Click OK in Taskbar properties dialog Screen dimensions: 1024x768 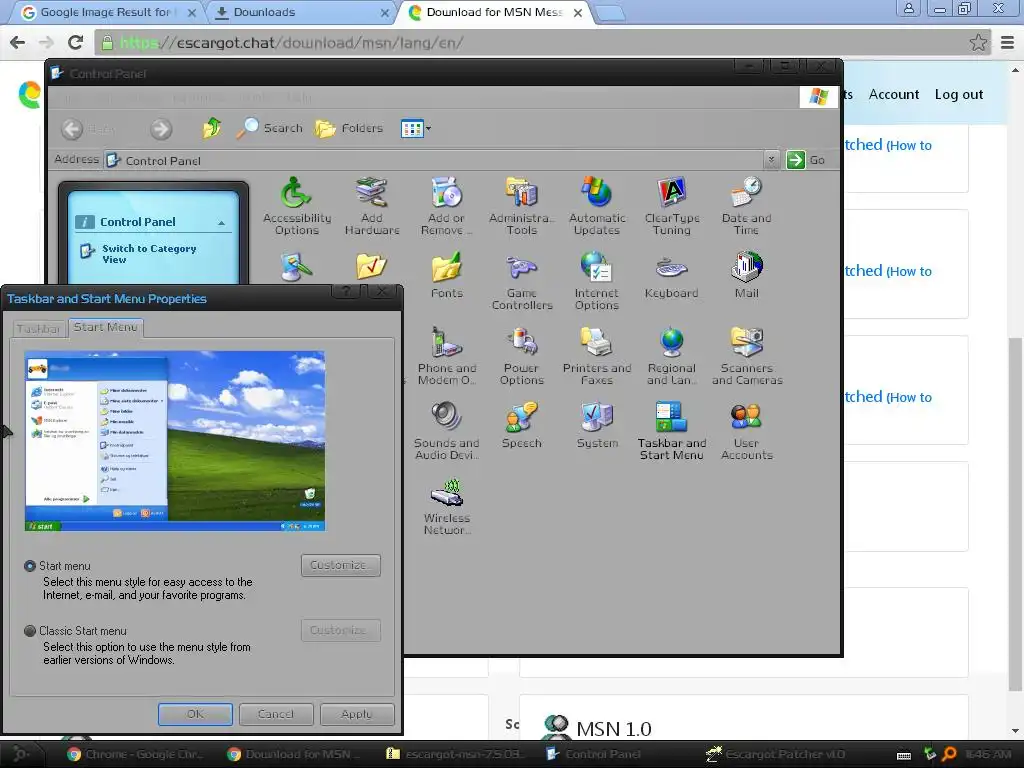click(x=195, y=714)
